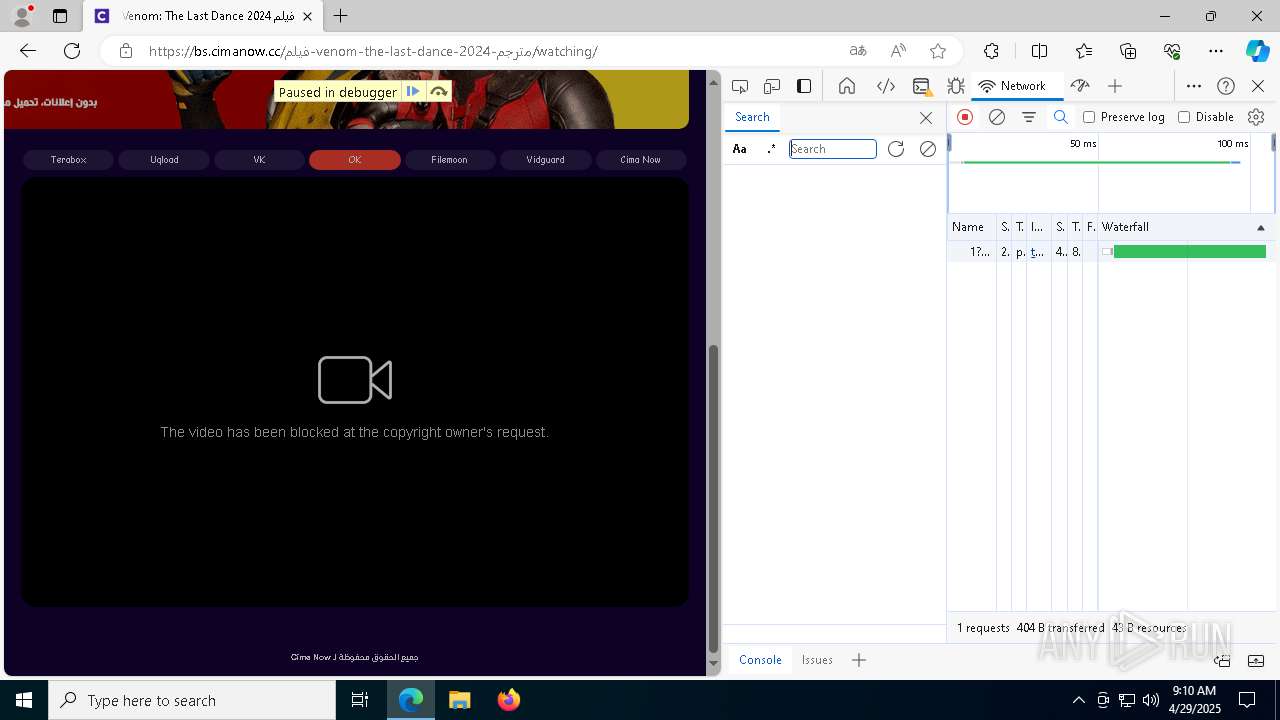Select the network request row 1?...

[x=1111, y=252]
